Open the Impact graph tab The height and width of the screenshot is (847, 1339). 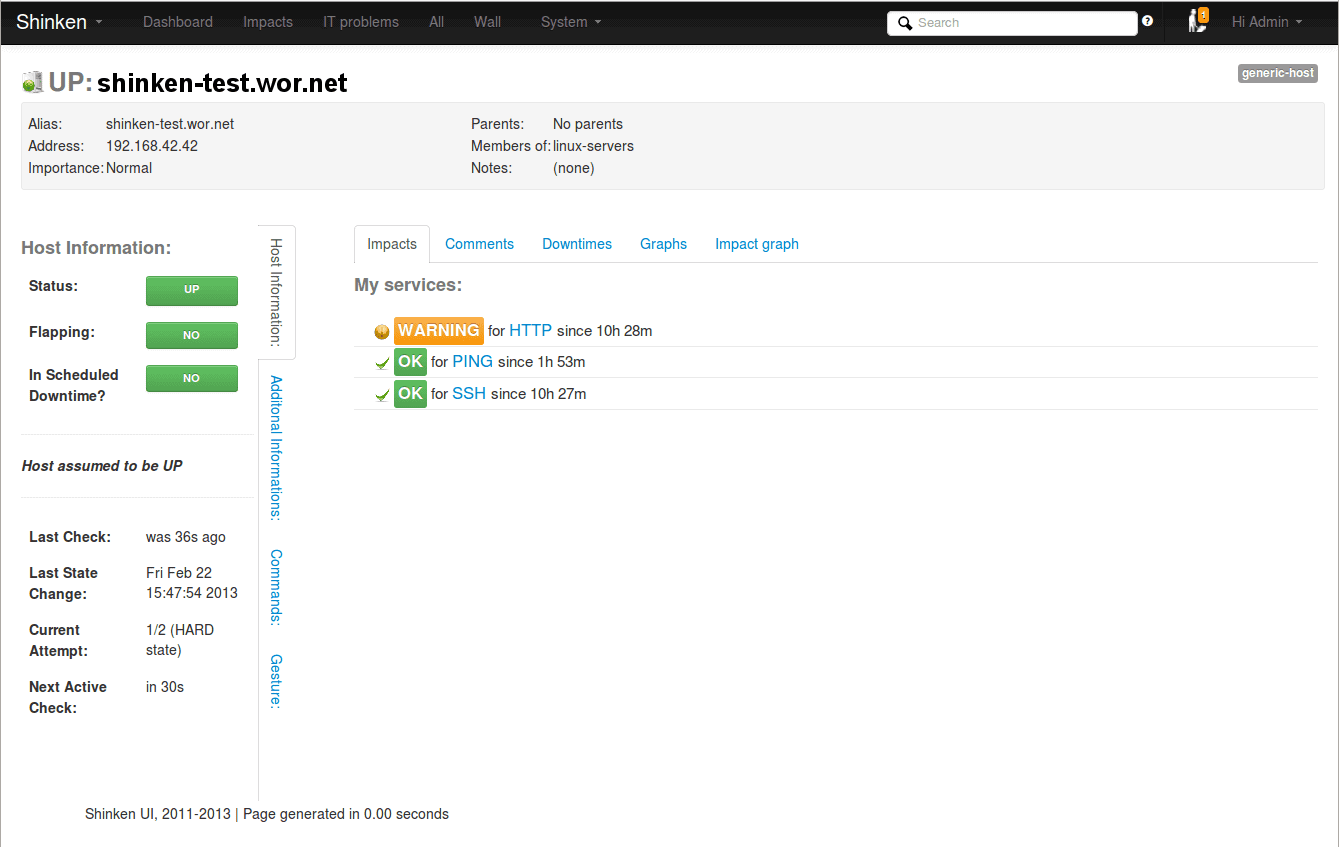point(757,244)
